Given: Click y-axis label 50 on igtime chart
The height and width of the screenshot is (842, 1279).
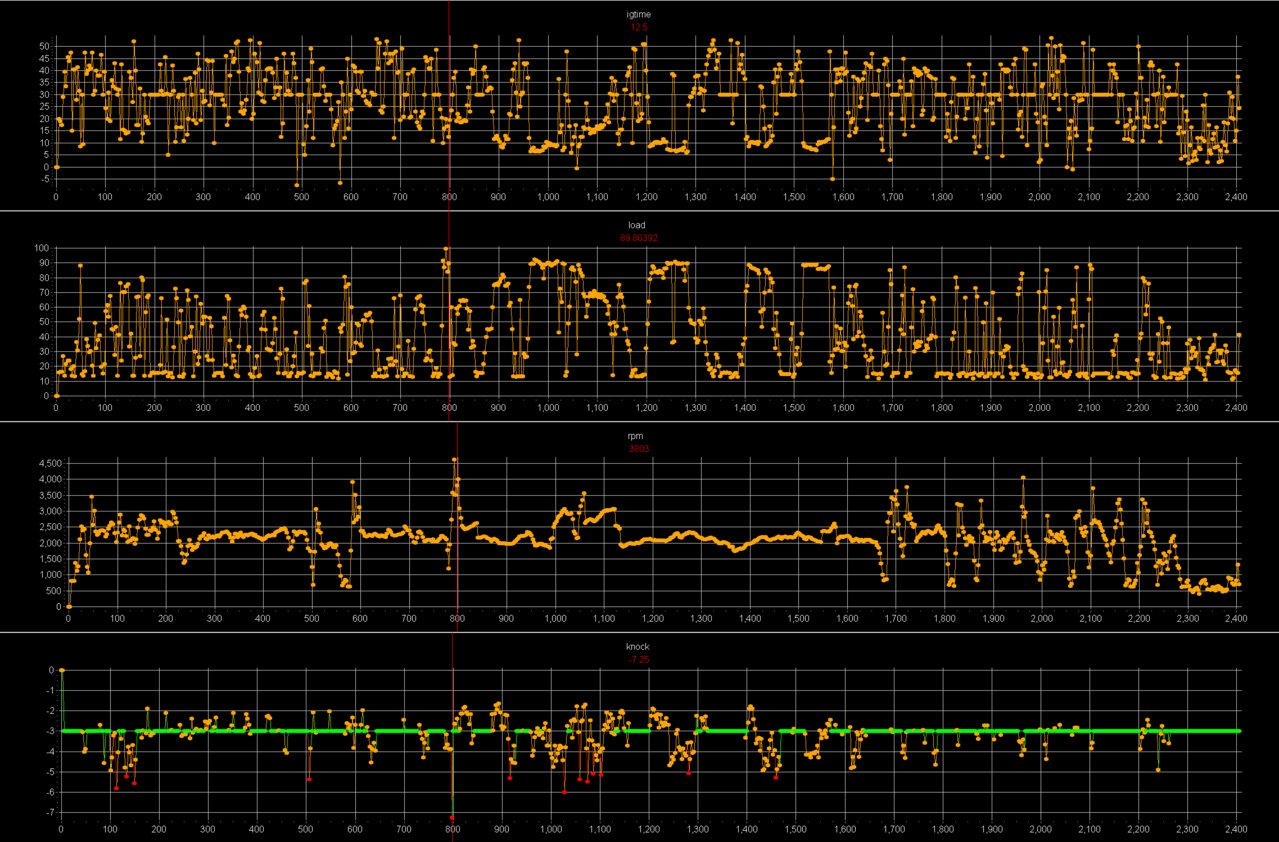Looking at the screenshot, I should tap(44, 47).
